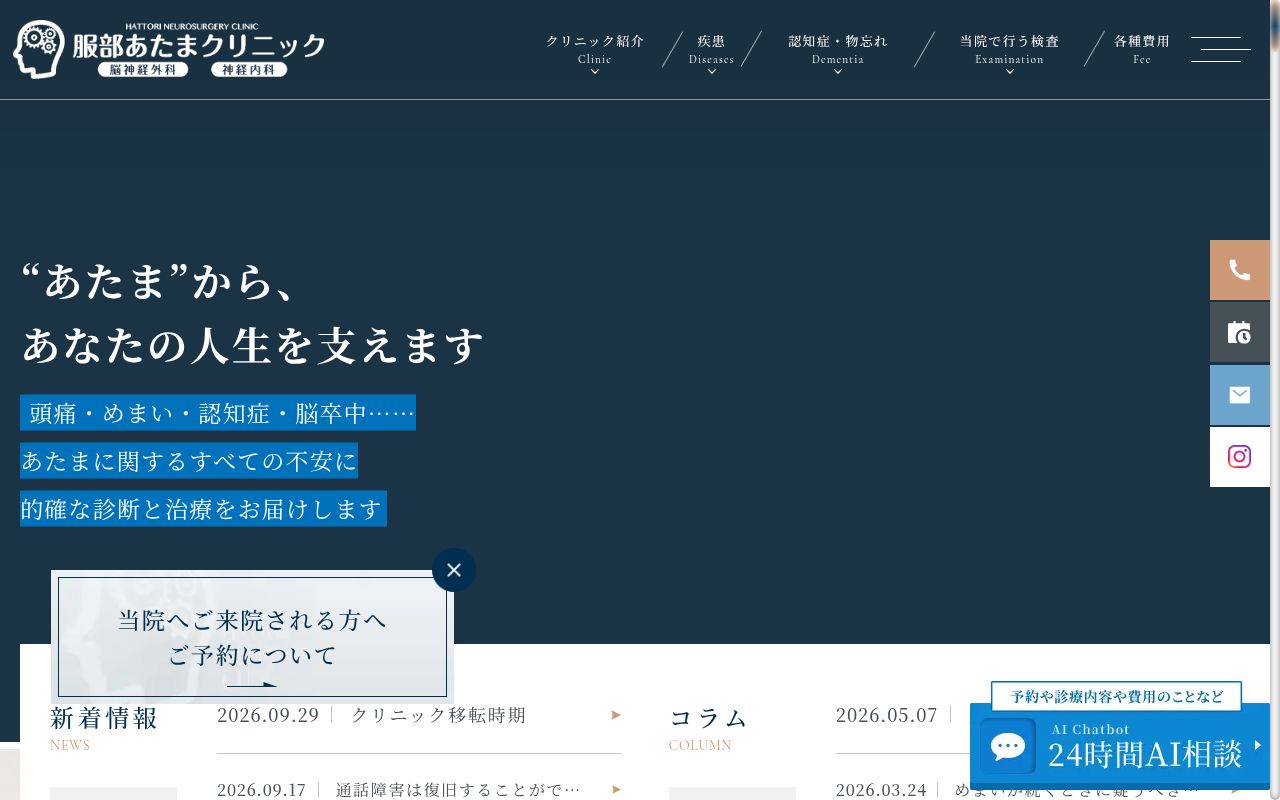1280x800 pixels.
Task: Open news item クリニック移転時期
Action: pos(438,715)
